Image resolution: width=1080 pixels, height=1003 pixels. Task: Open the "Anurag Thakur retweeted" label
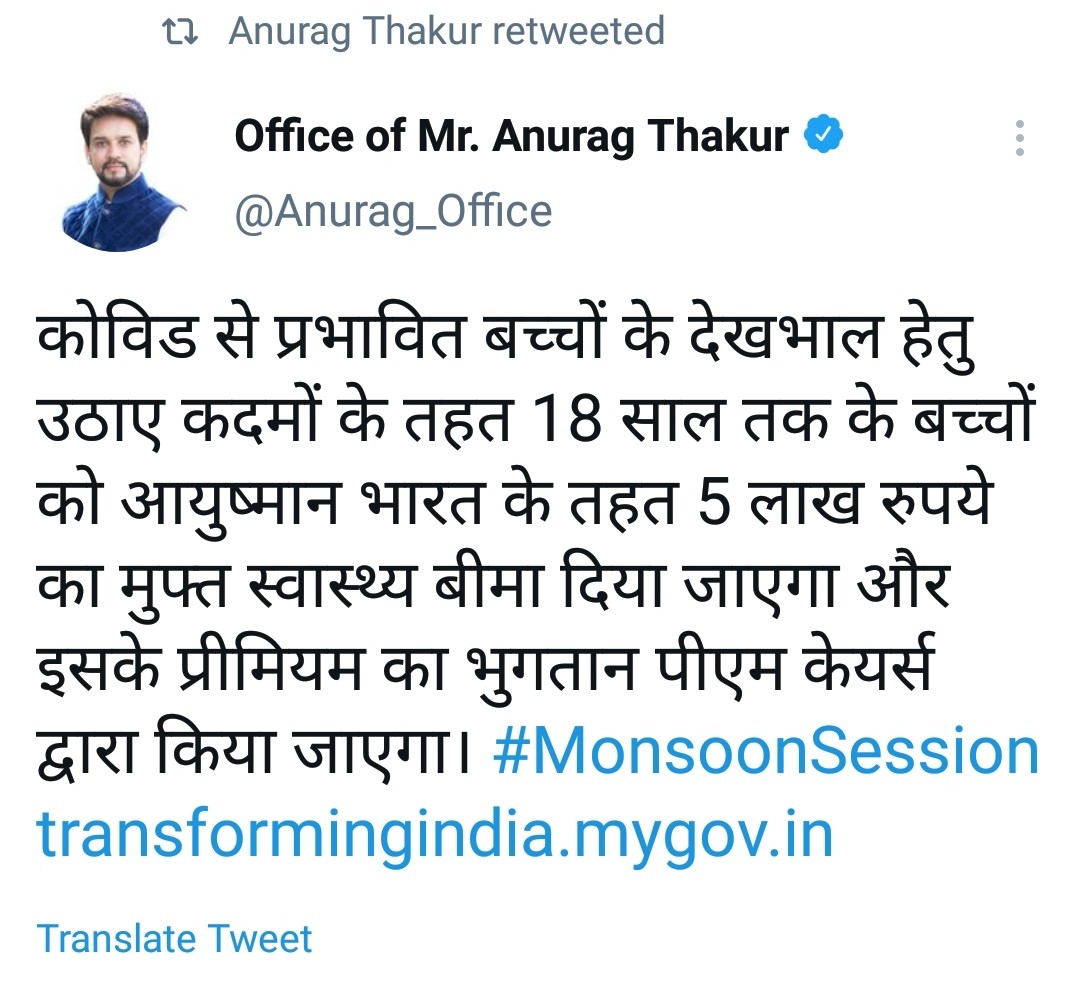click(x=446, y=31)
